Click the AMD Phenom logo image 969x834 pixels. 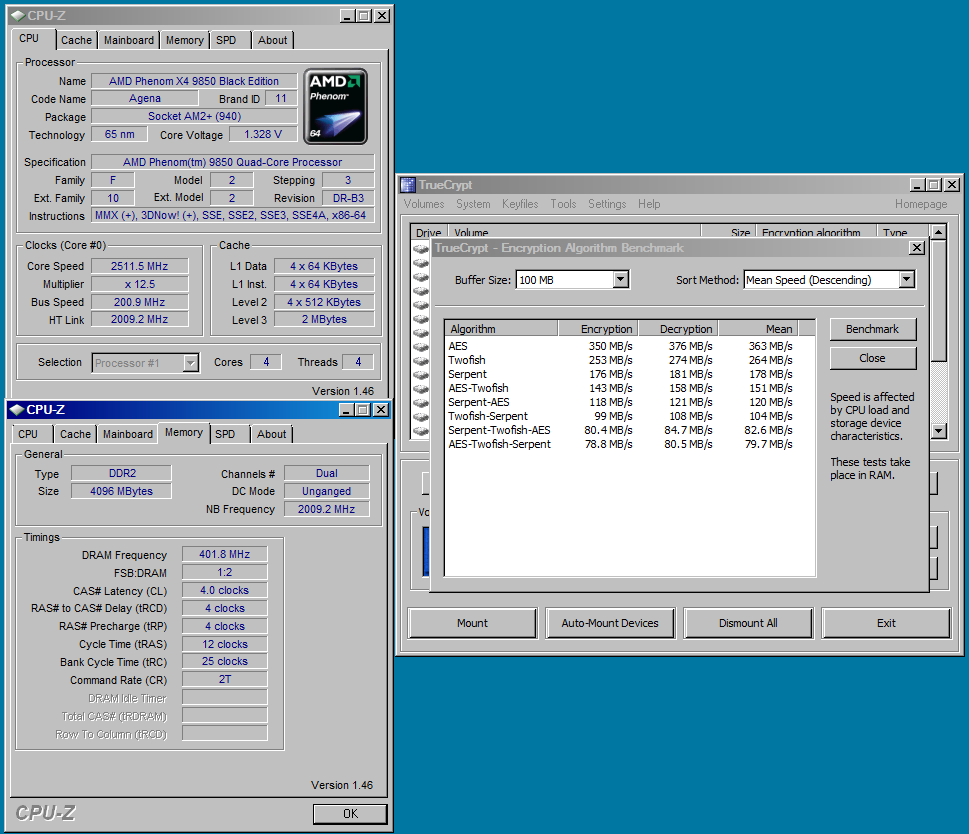pyautogui.click(x=336, y=106)
